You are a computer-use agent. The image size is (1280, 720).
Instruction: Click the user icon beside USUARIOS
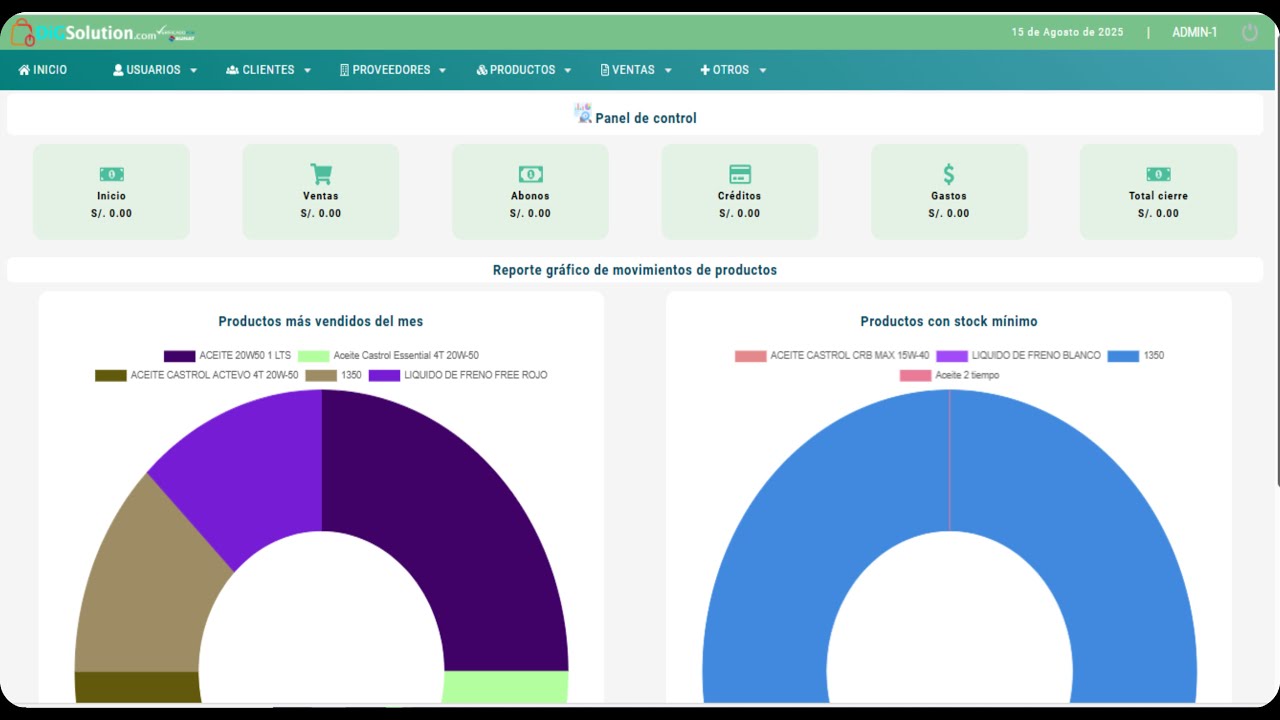point(118,70)
